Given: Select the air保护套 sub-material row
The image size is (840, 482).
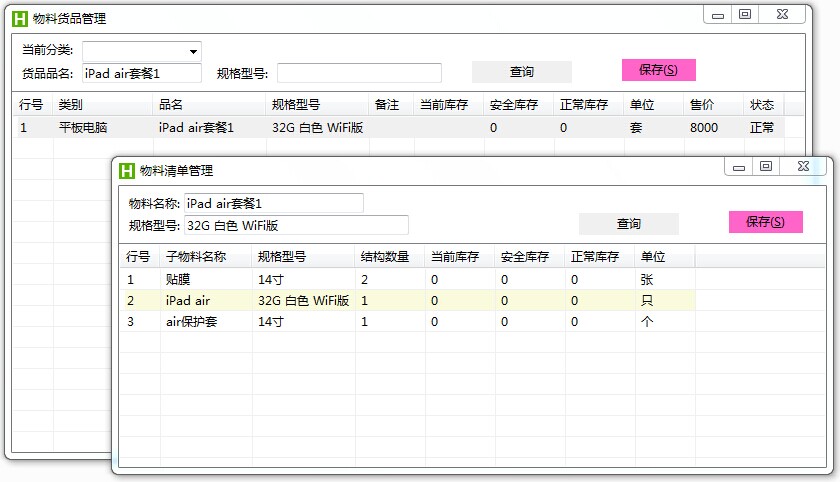Looking at the screenshot, I should click(408, 322).
